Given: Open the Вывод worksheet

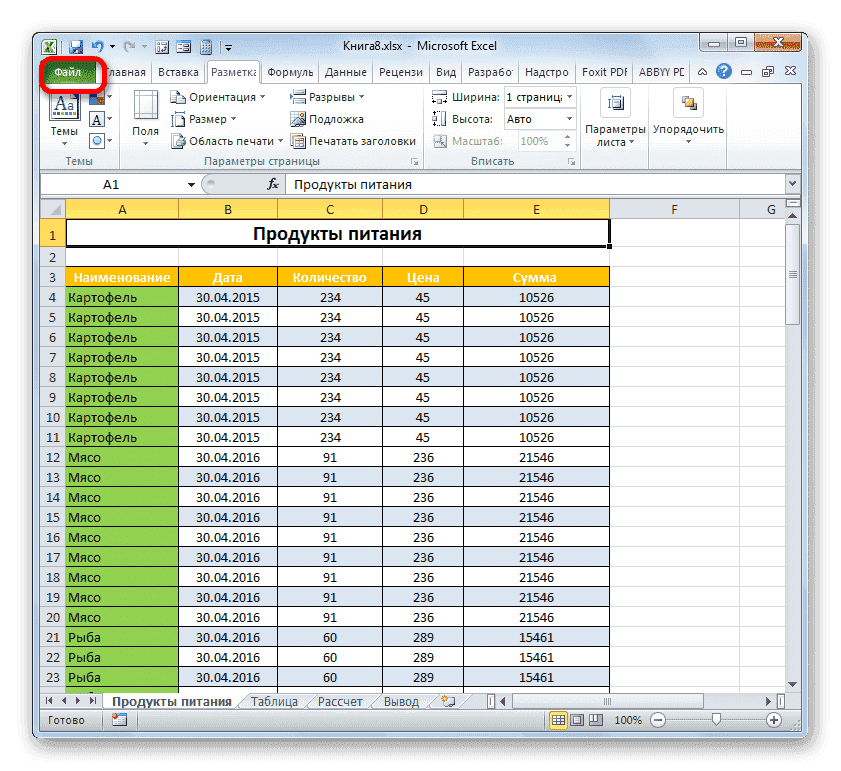Looking at the screenshot, I should pyautogui.click(x=400, y=701).
